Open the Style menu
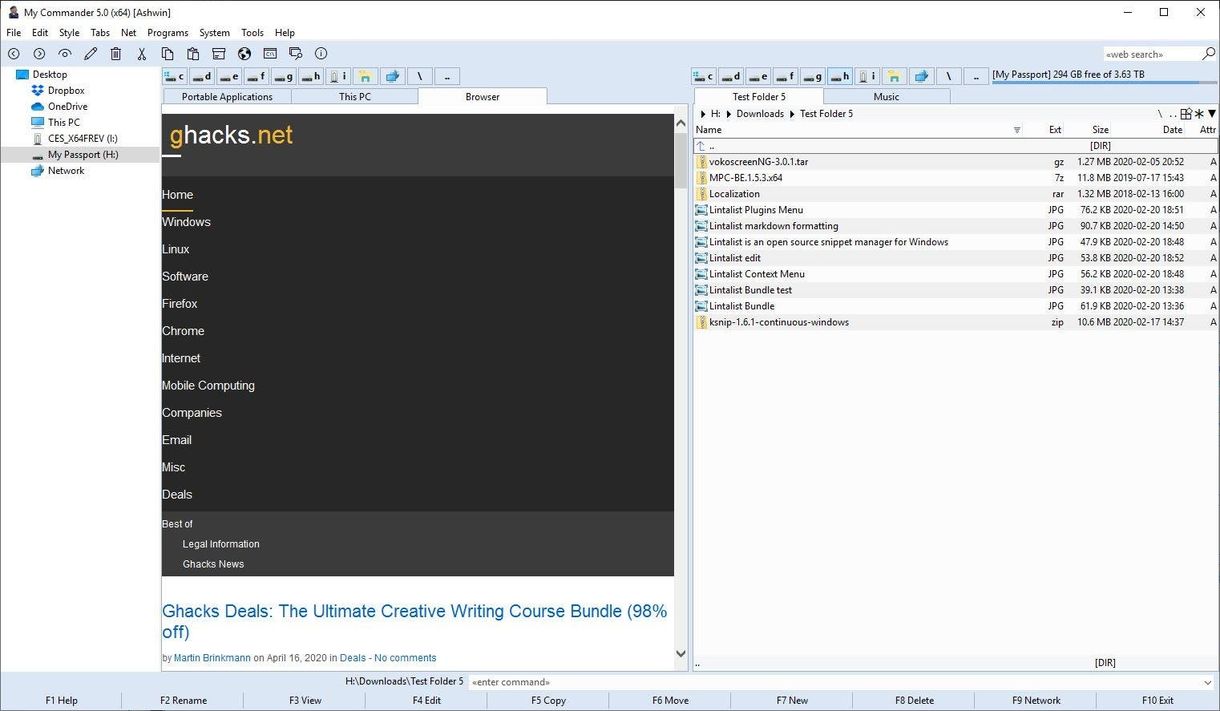This screenshot has width=1220, height=711. (x=69, y=33)
